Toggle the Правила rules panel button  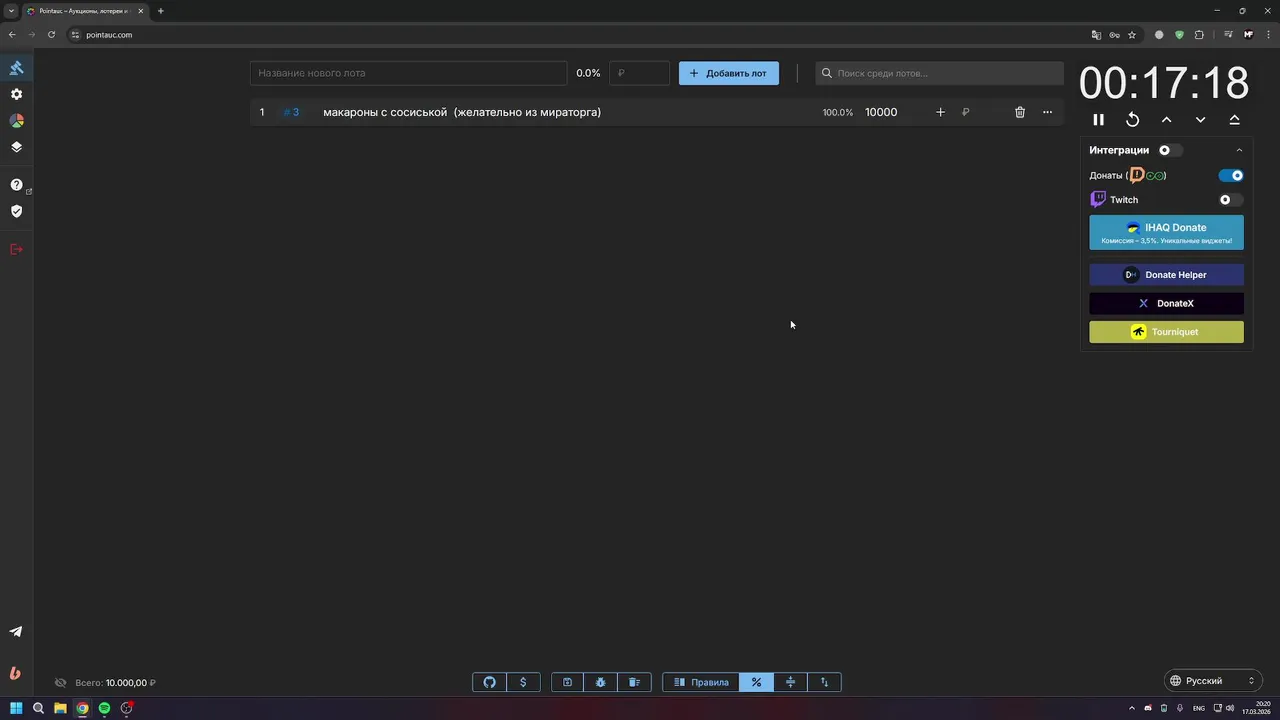[x=701, y=682]
